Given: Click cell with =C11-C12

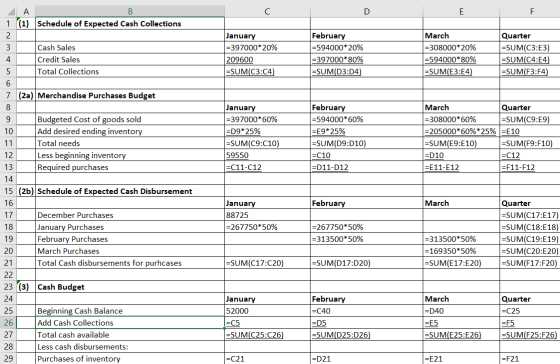Looking at the screenshot, I should tap(268, 167).
